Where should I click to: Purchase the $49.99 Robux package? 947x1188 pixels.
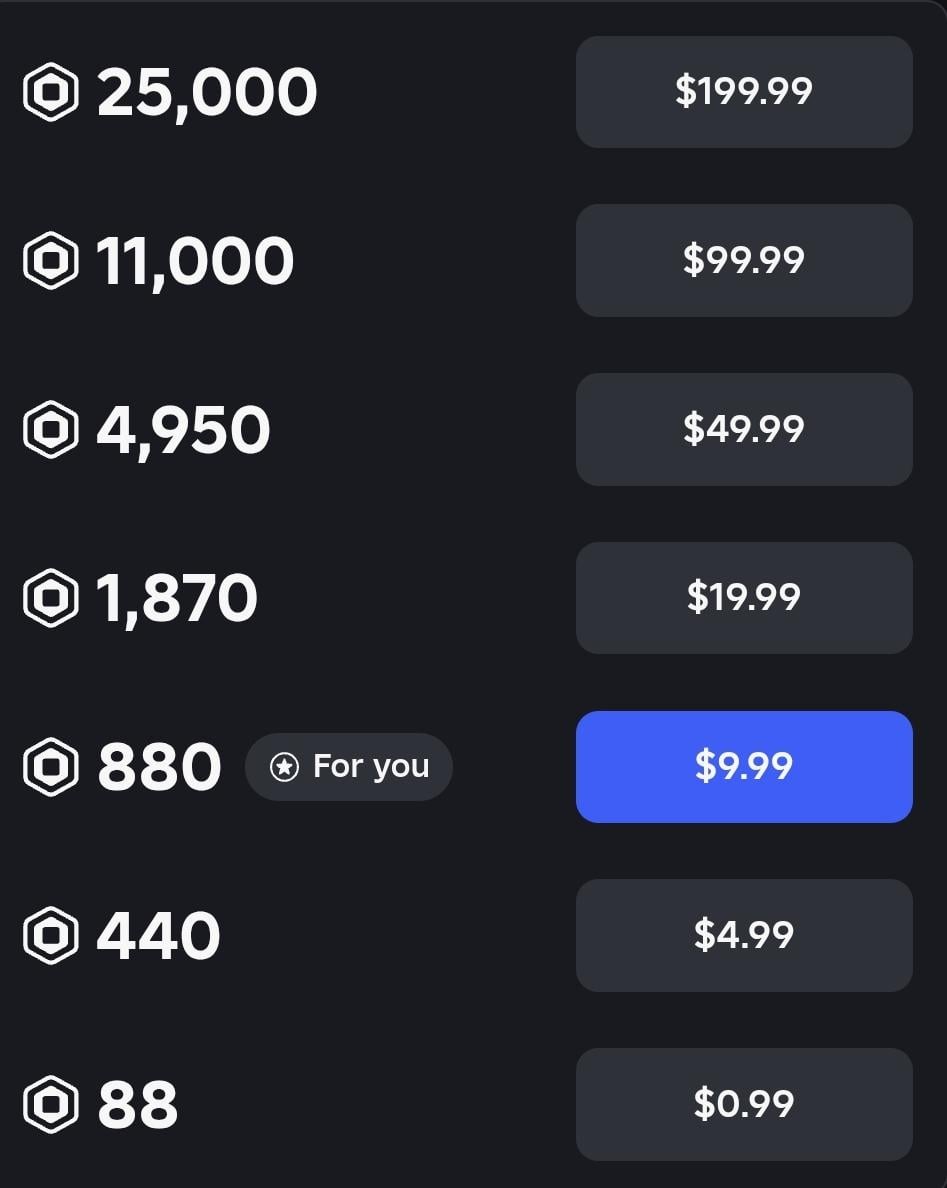click(x=744, y=429)
